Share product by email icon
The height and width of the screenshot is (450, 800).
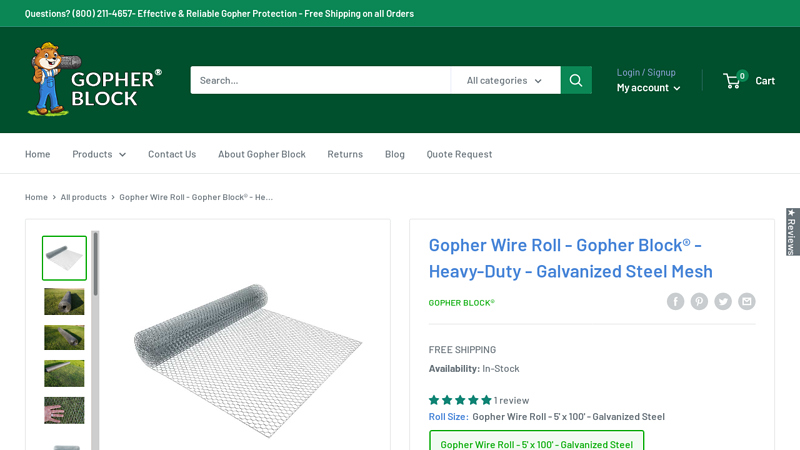[x=746, y=302]
